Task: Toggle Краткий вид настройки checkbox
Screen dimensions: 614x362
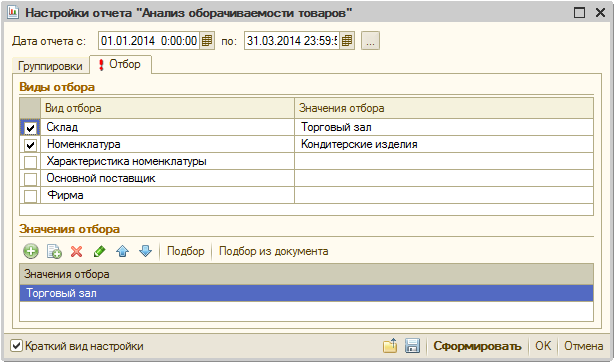Action: point(16,346)
